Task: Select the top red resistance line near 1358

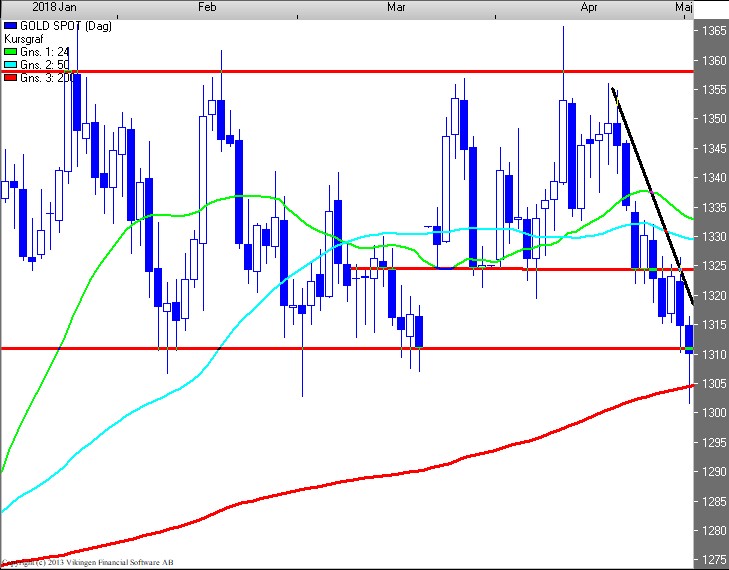Action: tap(347, 72)
